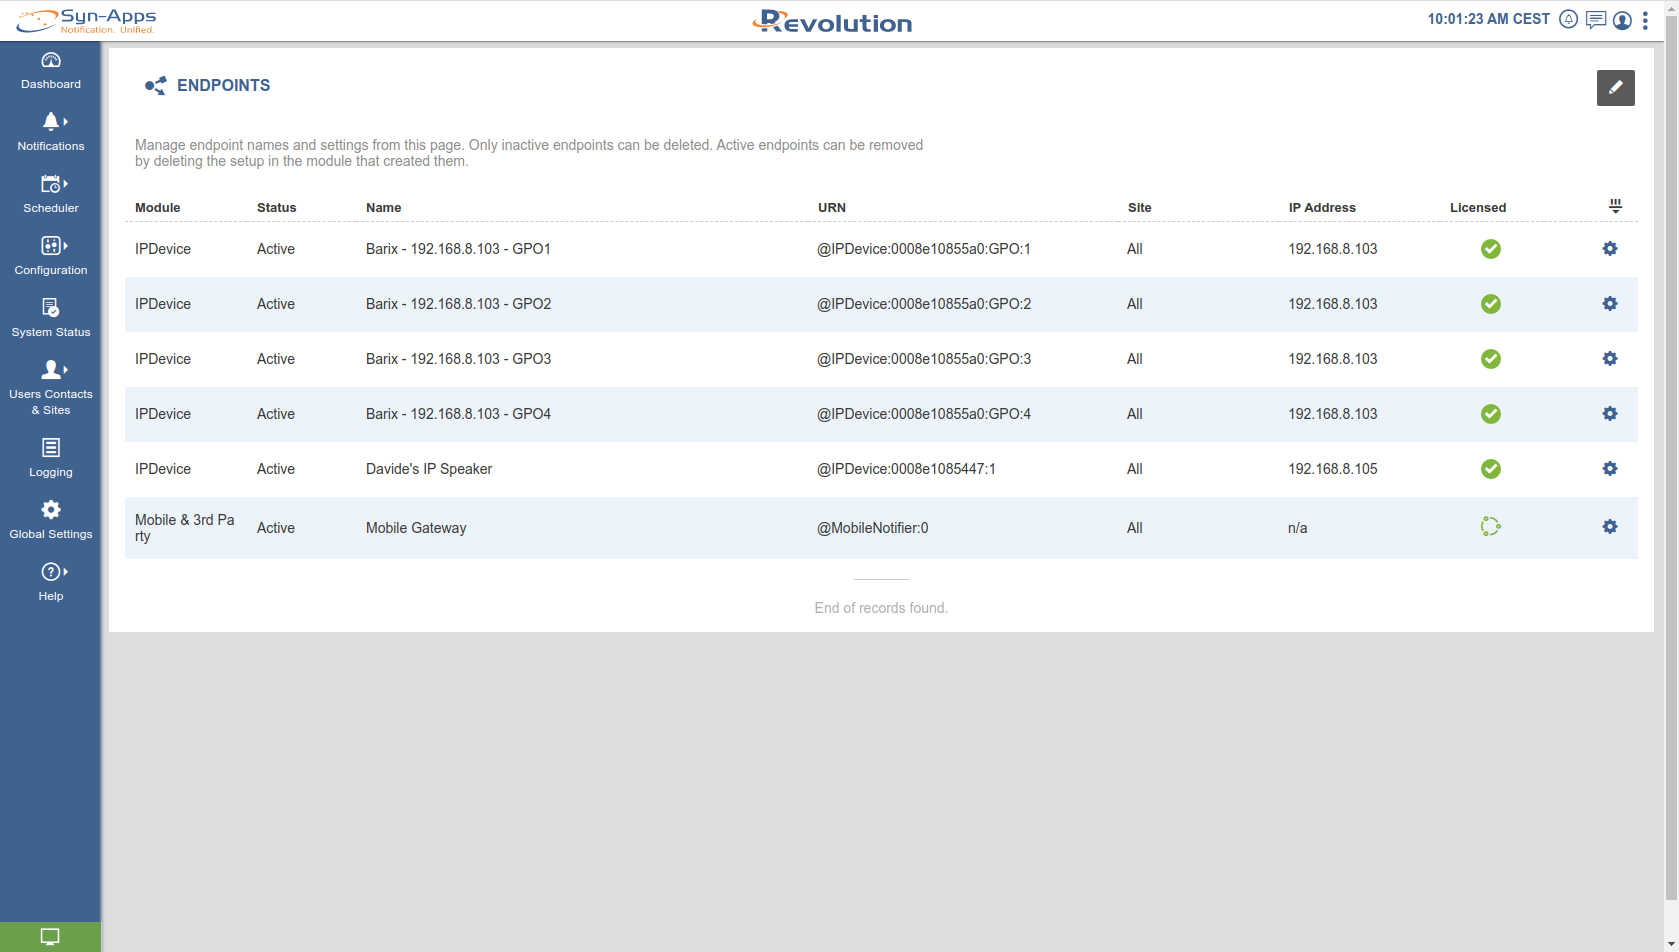Open the vertical three-dot menu in header

(1645, 20)
